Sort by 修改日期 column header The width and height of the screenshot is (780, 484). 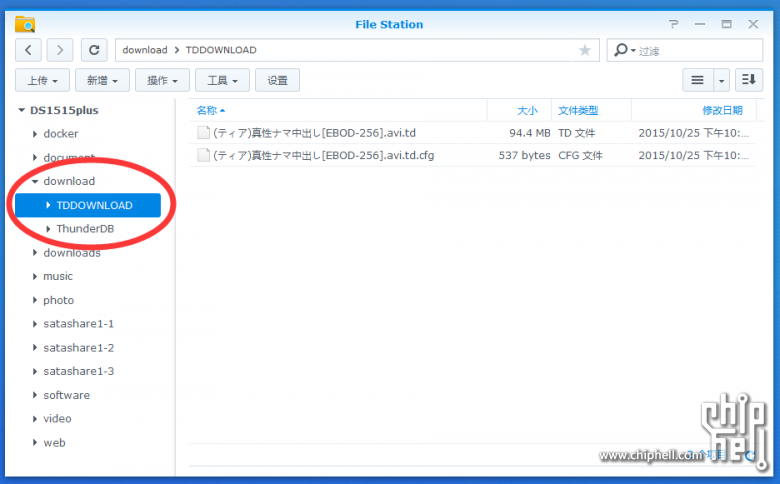point(722,110)
